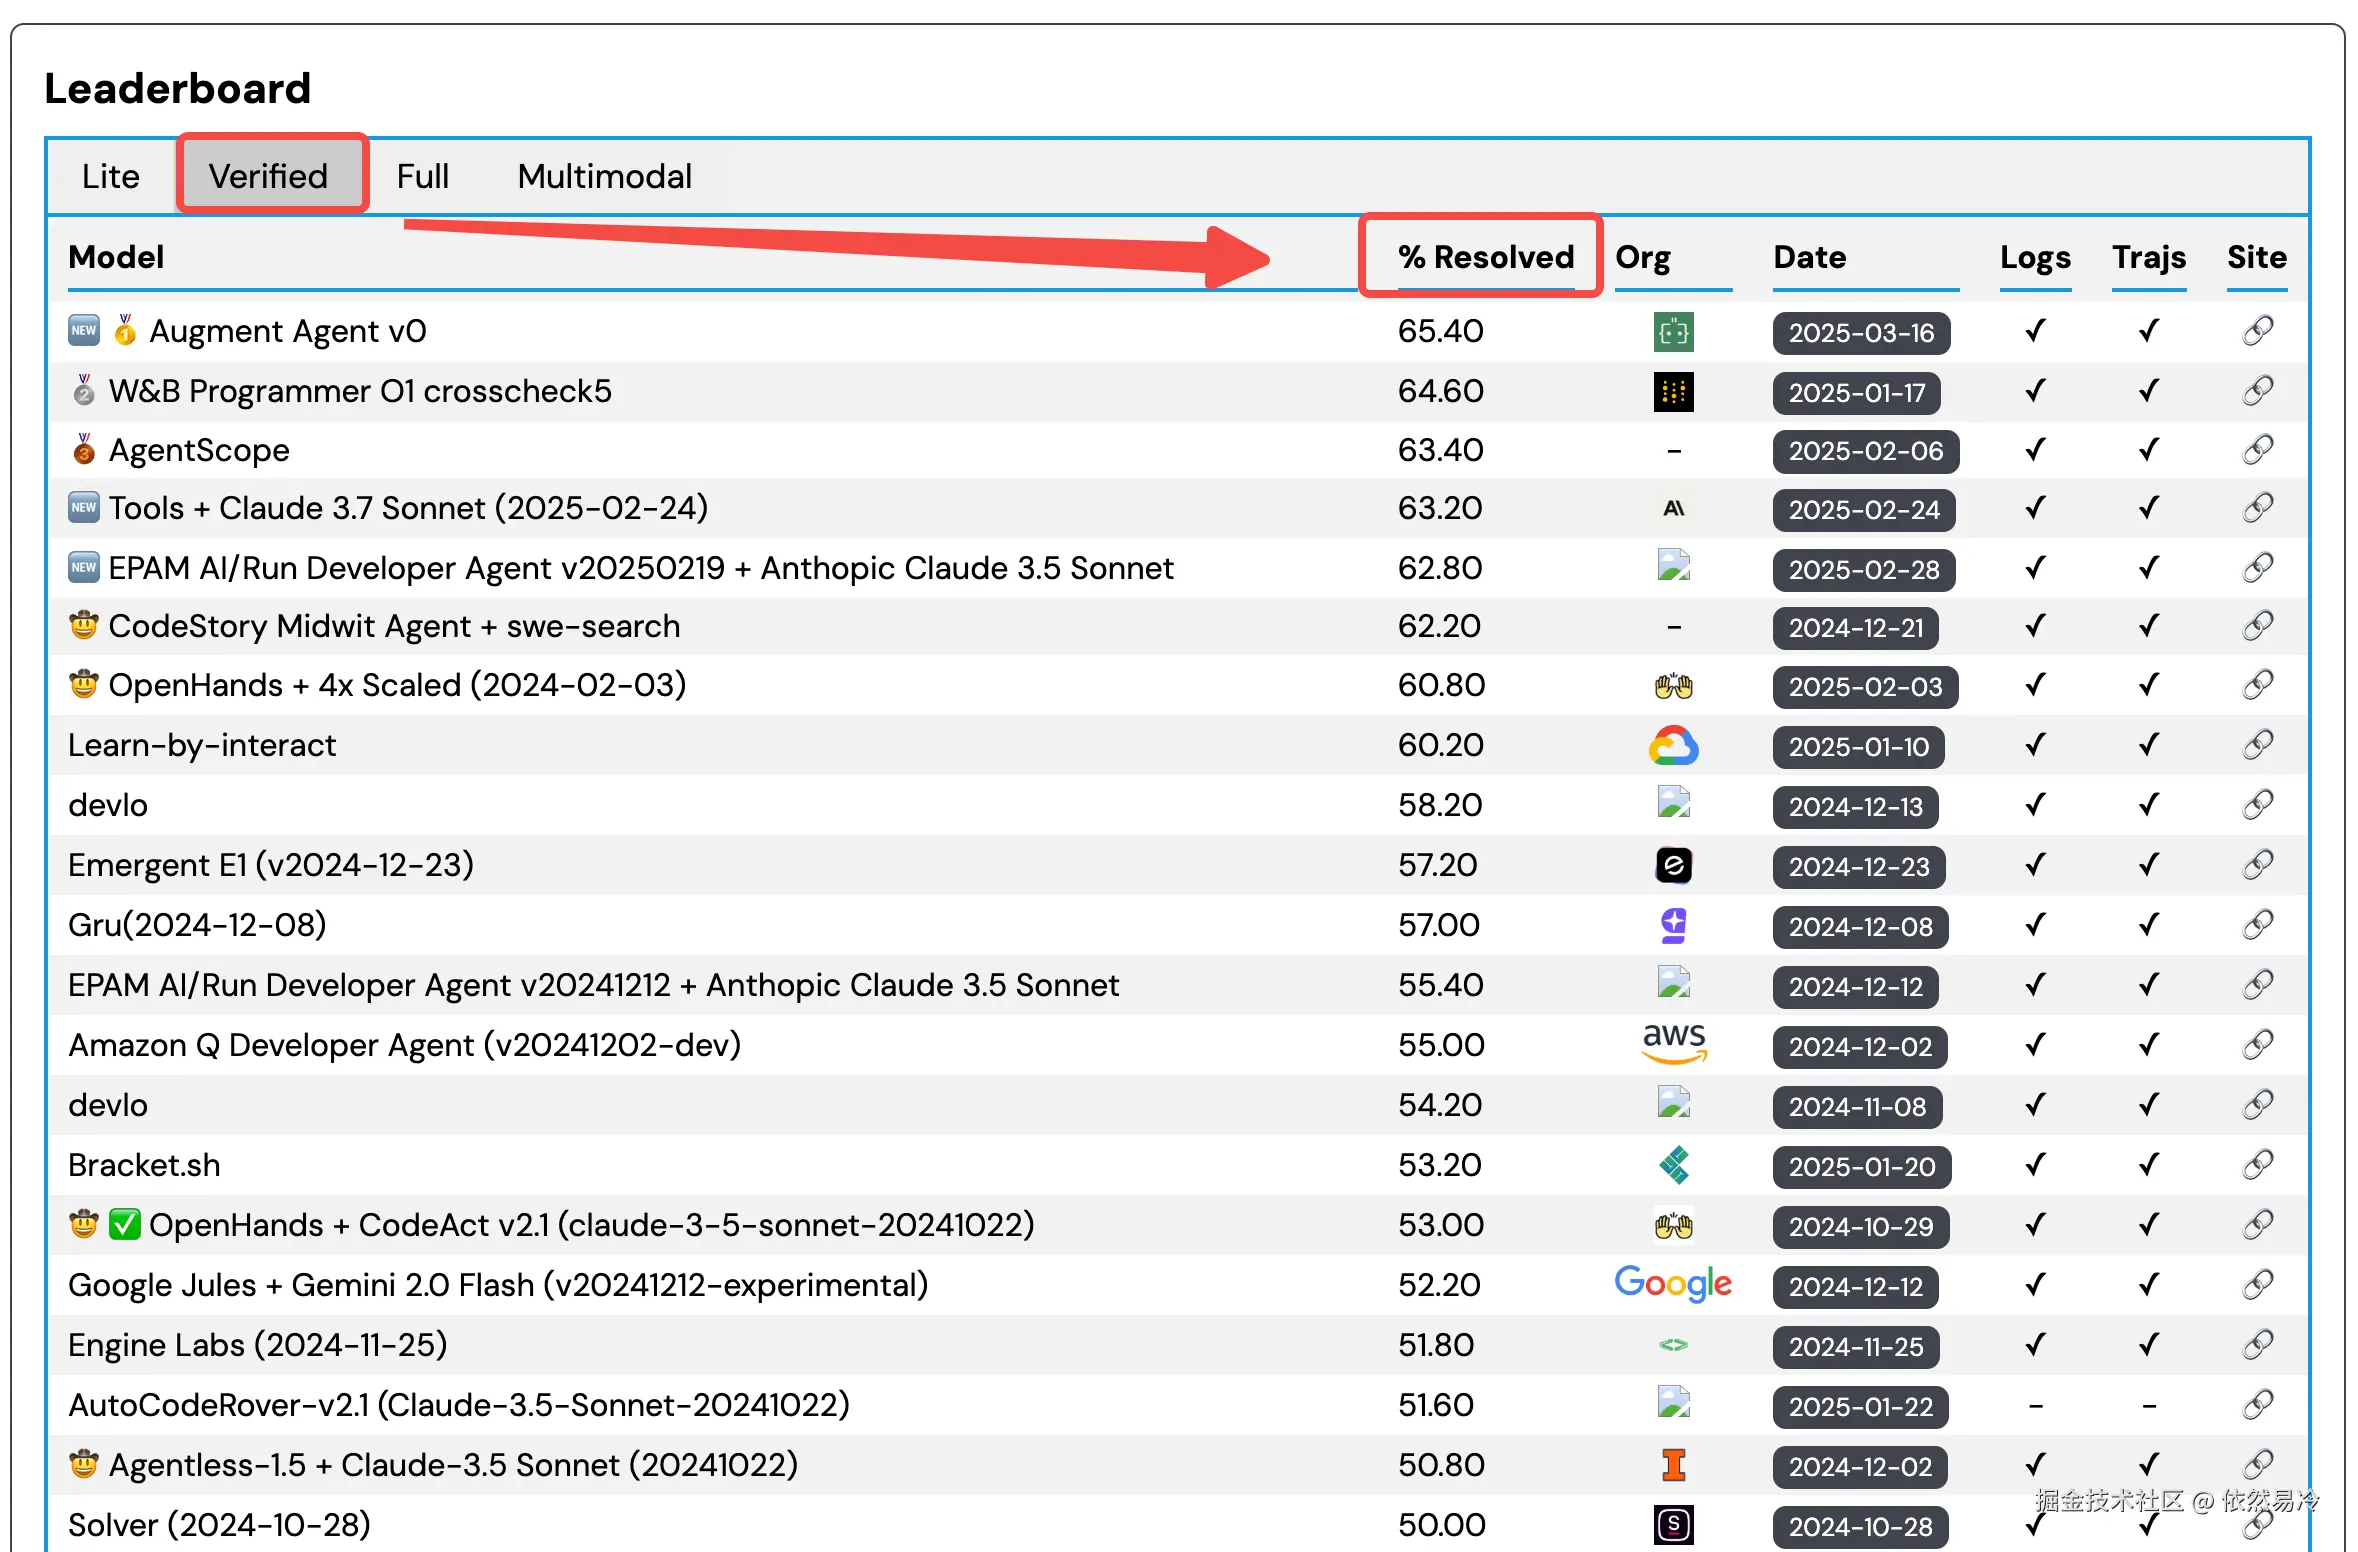
Task: Sort by % Resolved column header
Action: click(x=1485, y=257)
